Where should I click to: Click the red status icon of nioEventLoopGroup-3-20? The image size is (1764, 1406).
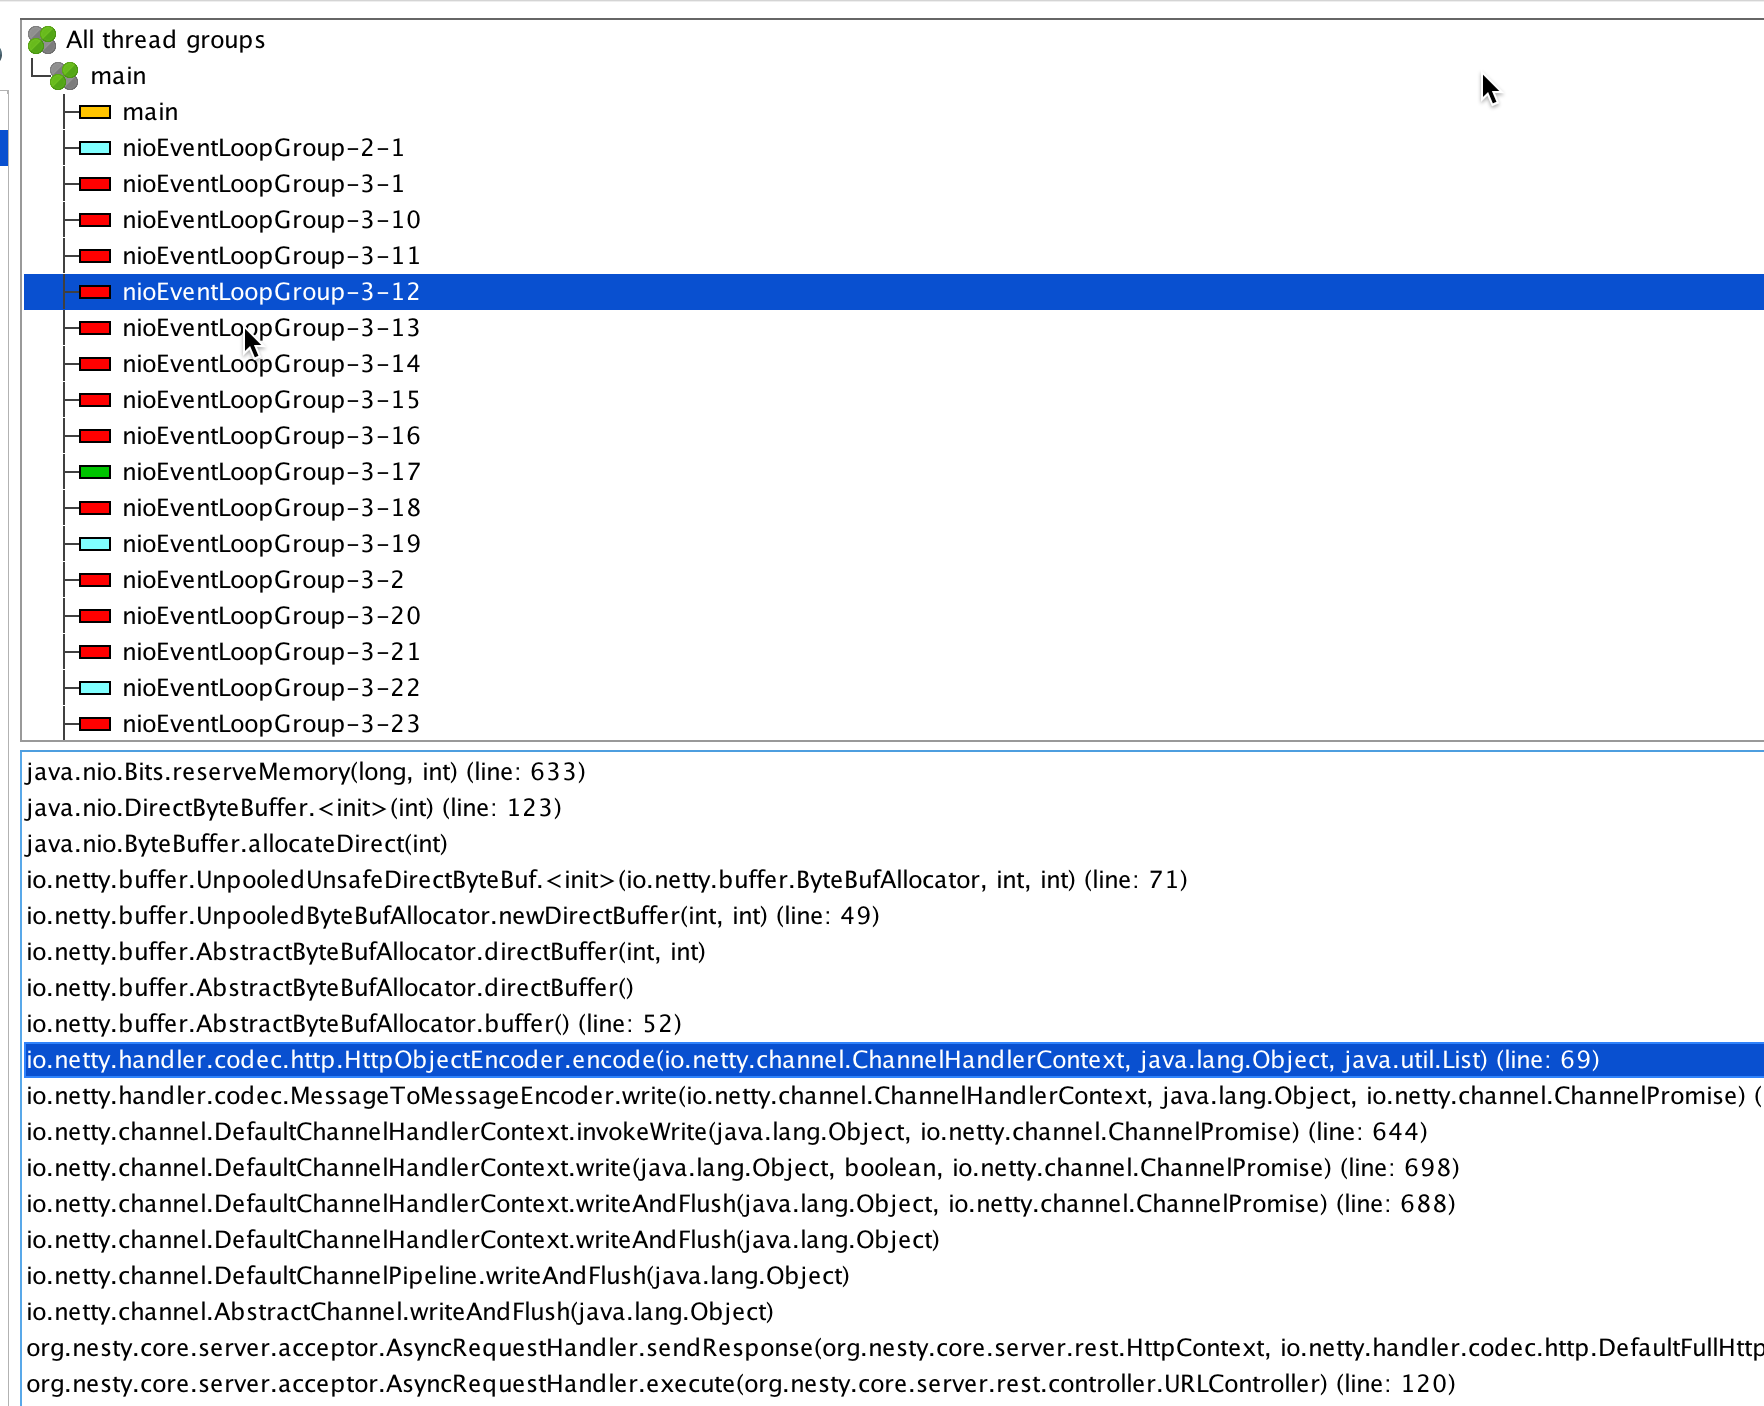pos(95,616)
